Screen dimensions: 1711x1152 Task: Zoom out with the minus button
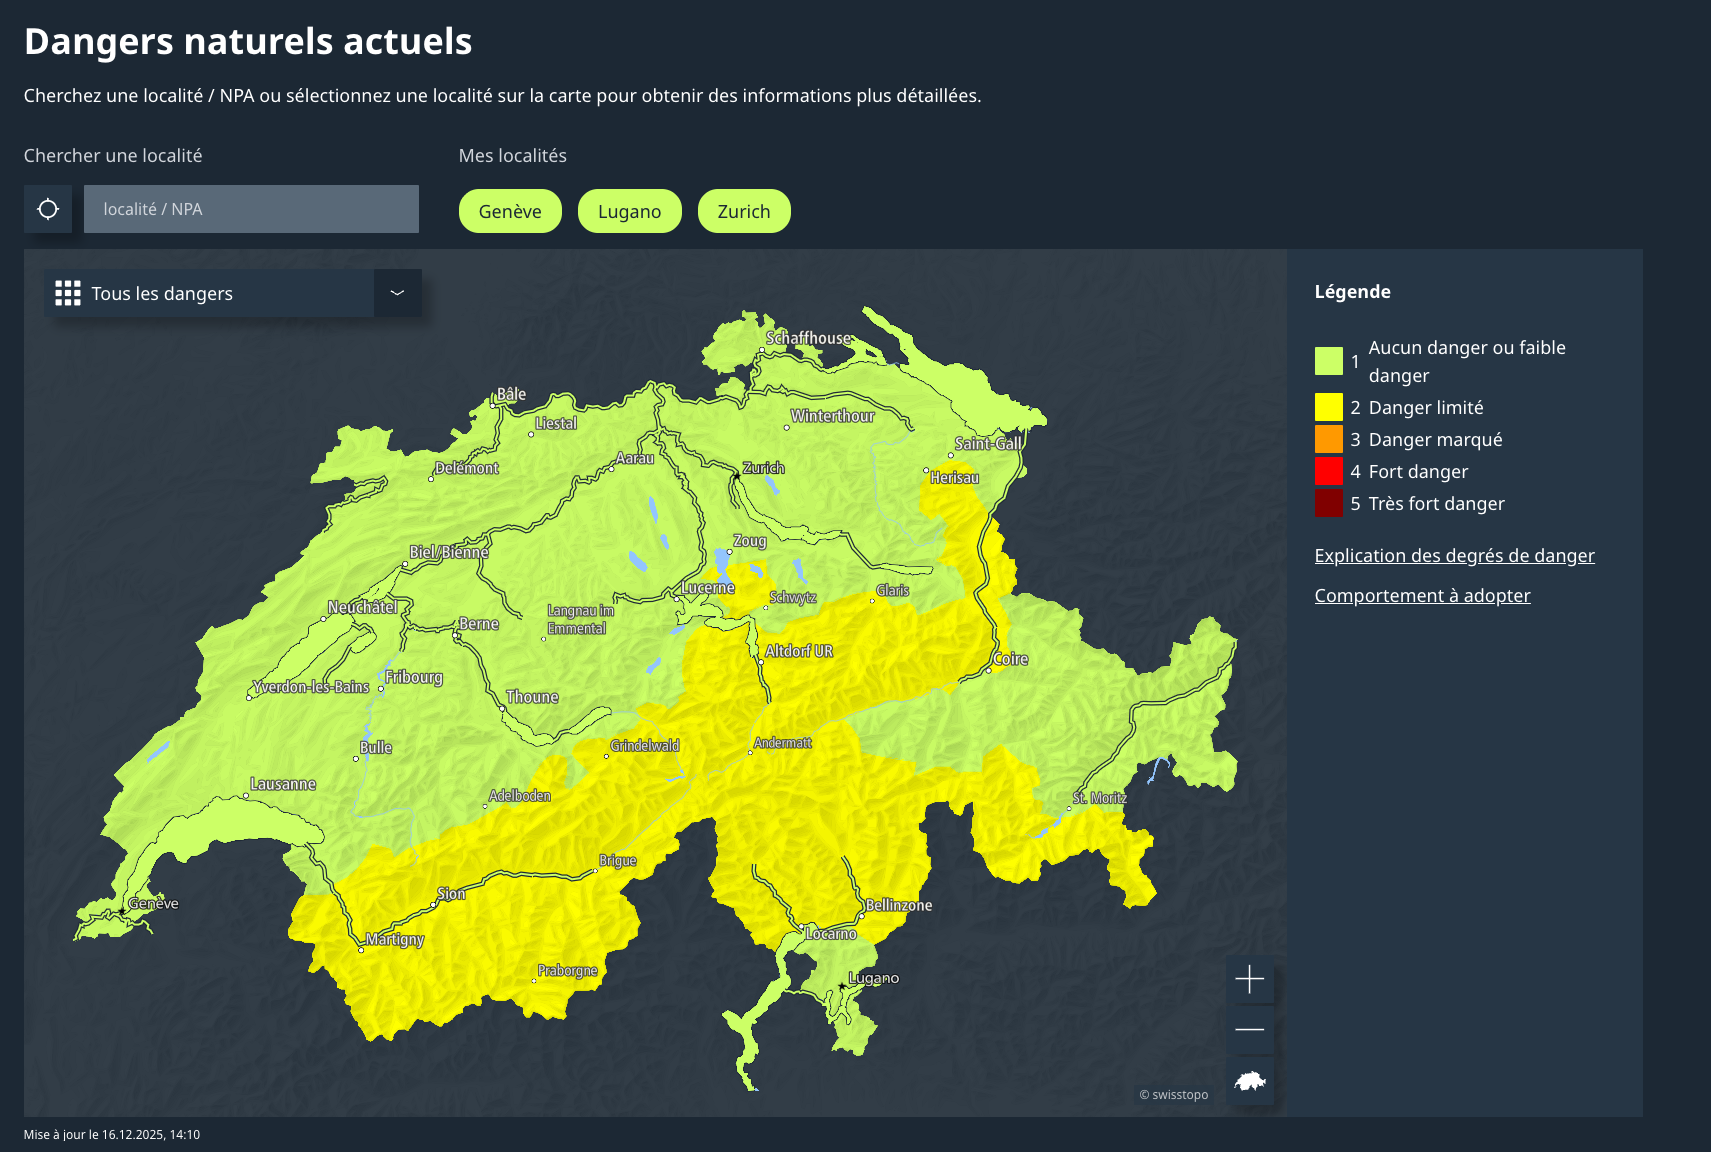[1249, 1029]
